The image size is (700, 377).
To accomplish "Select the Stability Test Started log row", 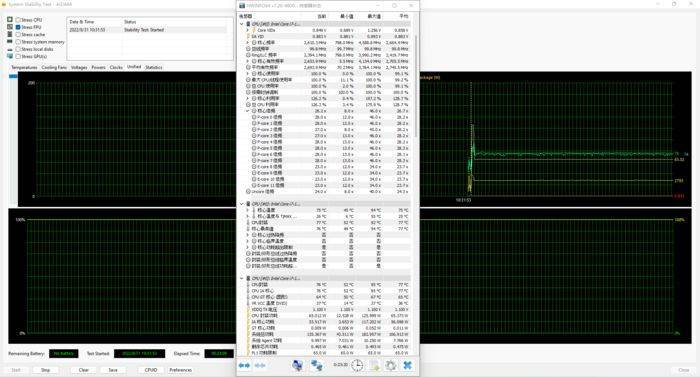I will (147, 30).
